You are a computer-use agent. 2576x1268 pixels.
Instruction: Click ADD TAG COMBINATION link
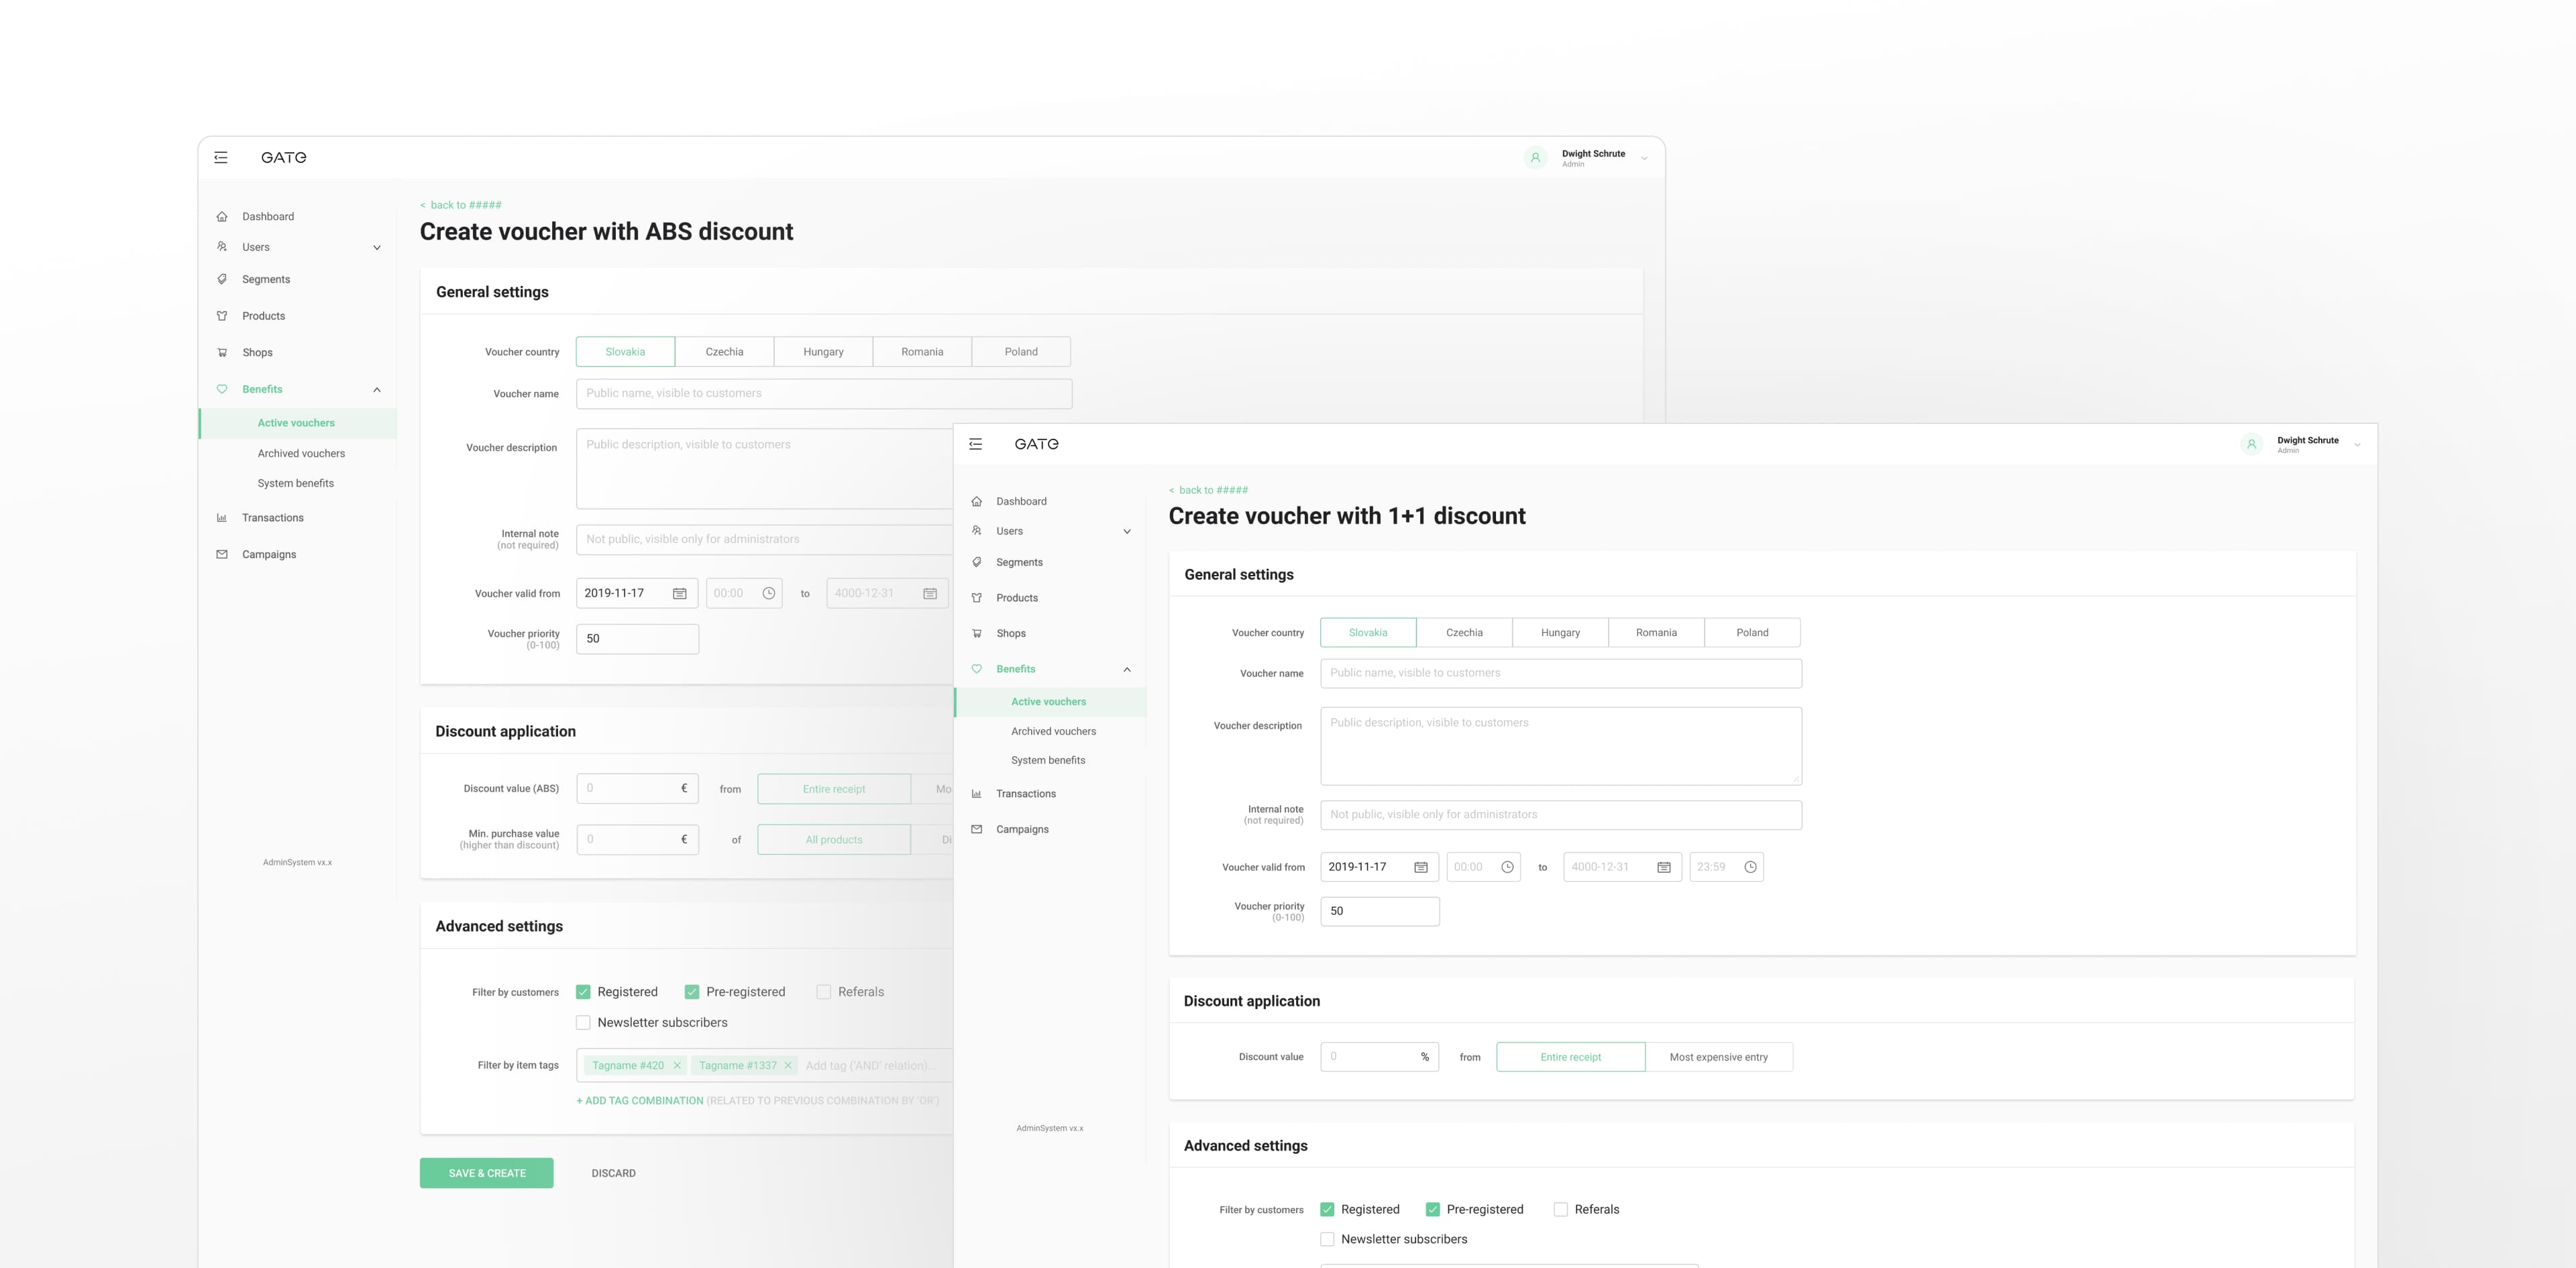tap(640, 1101)
